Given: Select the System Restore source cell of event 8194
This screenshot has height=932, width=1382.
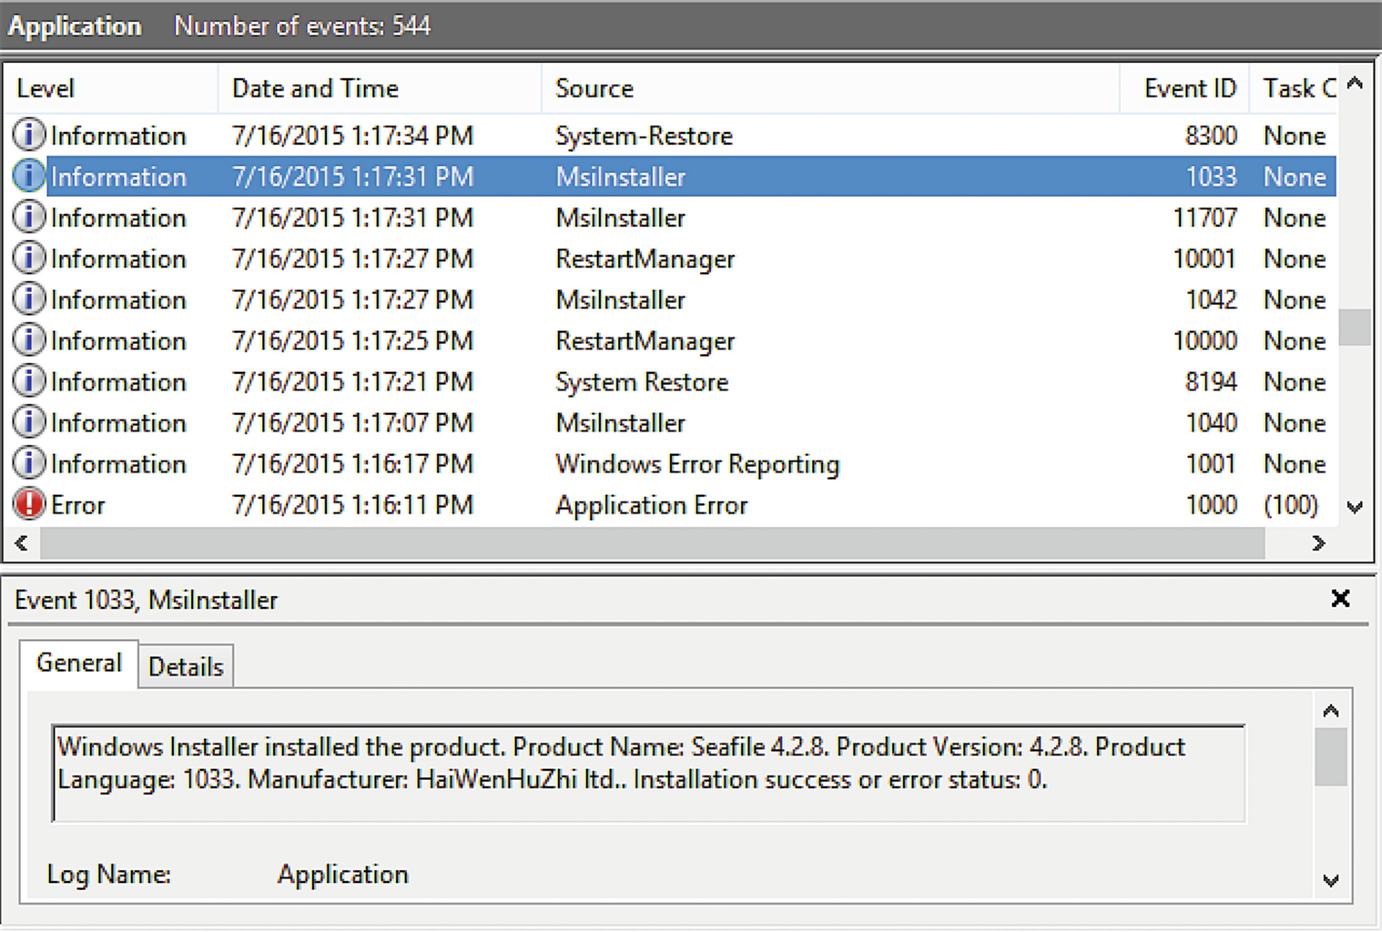Looking at the screenshot, I should click(x=642, y=382).
